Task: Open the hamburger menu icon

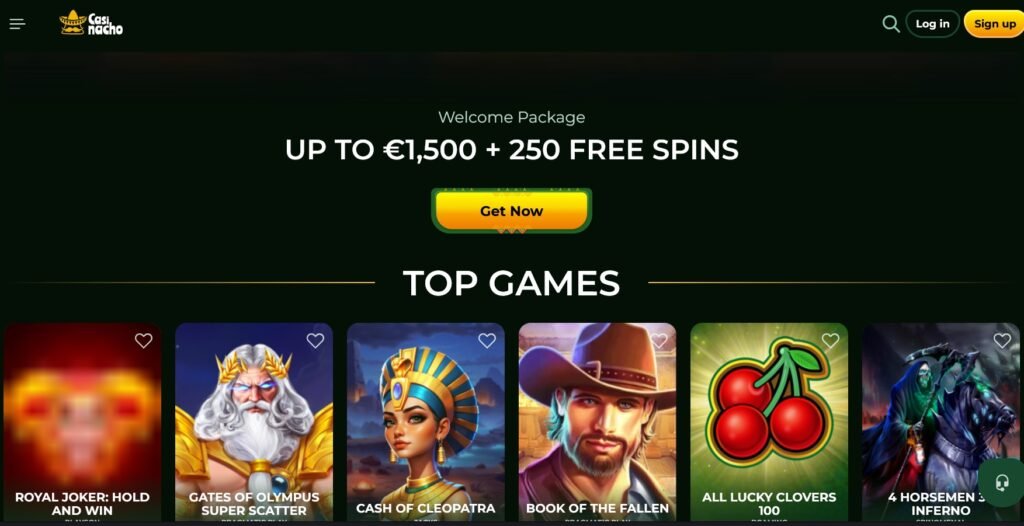Action: click(x=18, y=24)
